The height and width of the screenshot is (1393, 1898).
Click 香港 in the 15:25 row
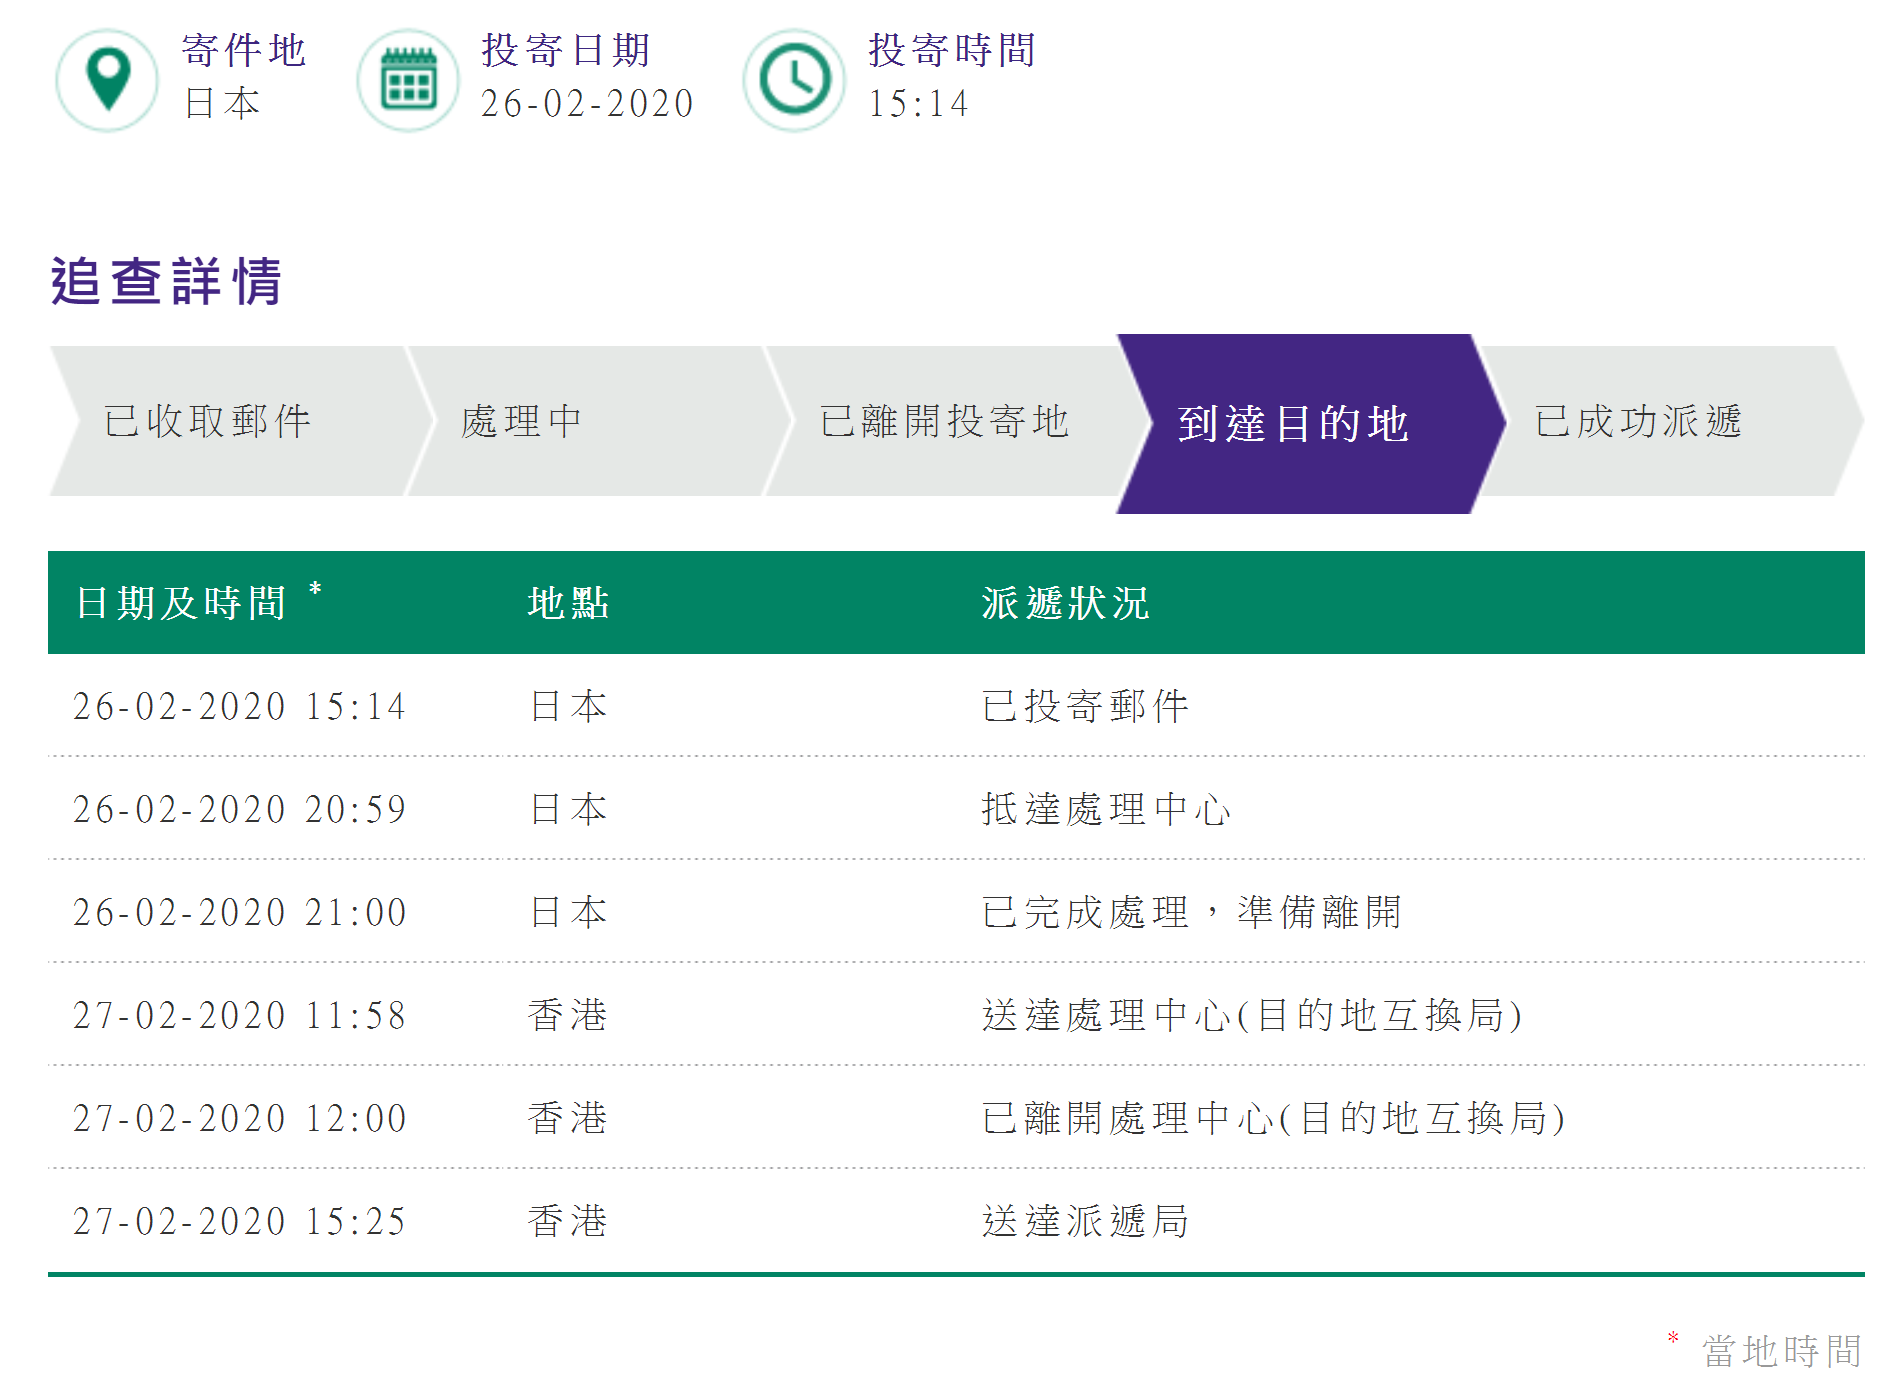pos(568,1221)
